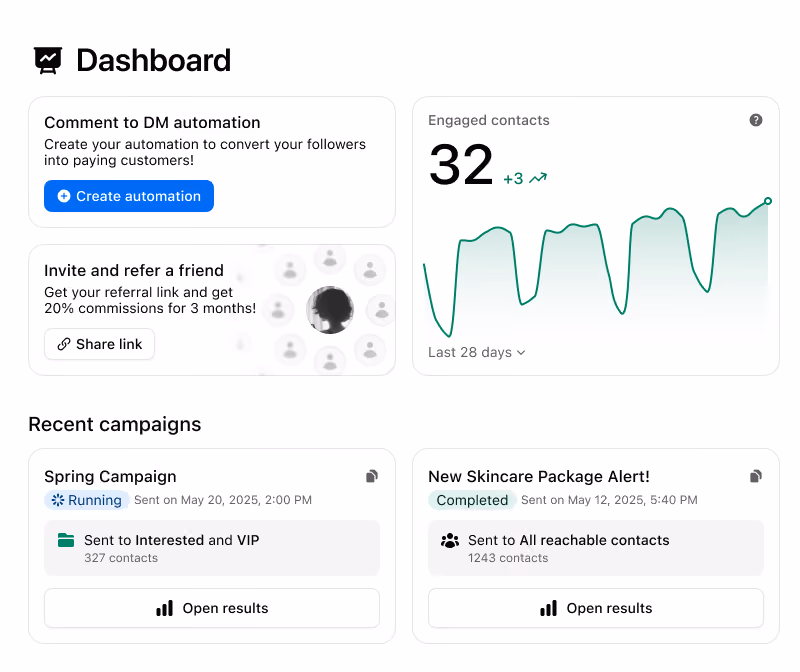The height and width of the screenshot is (672, 800).
Task: Open help for Engaged contacts
Action: point(756,120)
